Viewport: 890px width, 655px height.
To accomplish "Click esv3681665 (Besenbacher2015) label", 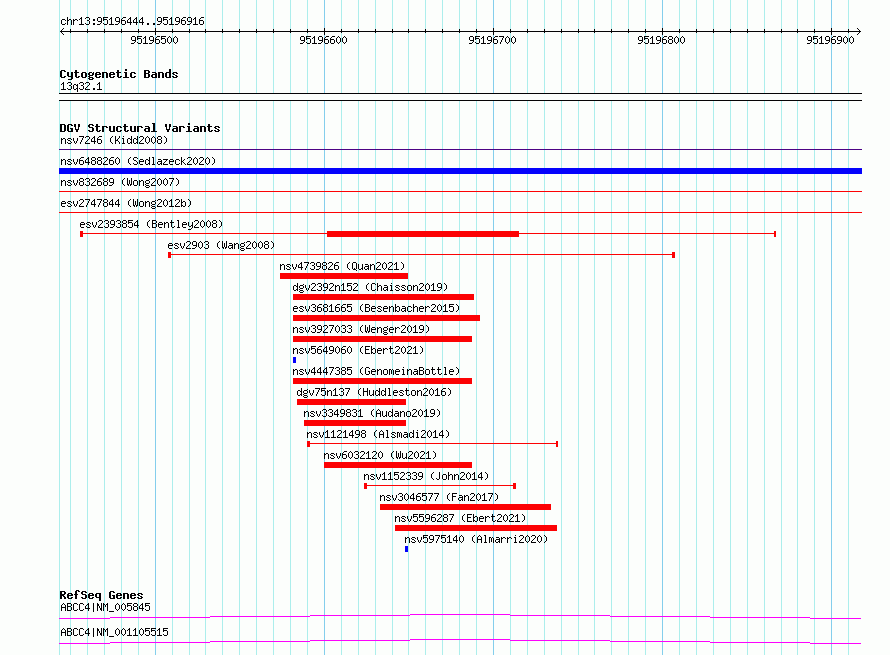I will (x=376, y=308).
